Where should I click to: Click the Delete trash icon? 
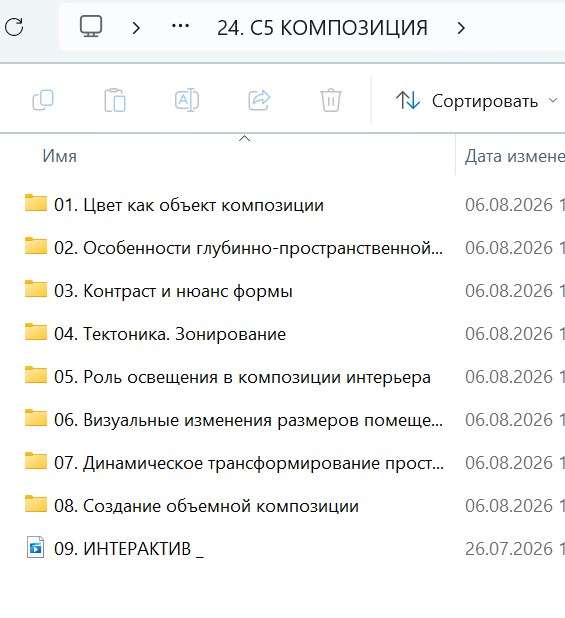click(x=331, y=100)
